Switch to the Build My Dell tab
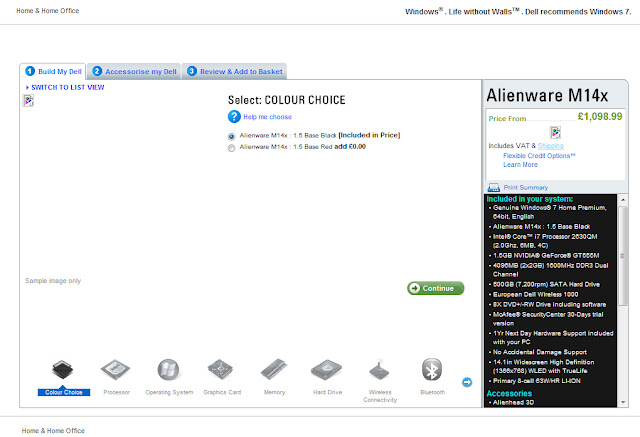The width and height of the screenshot is (640, 437). point(53,71)
